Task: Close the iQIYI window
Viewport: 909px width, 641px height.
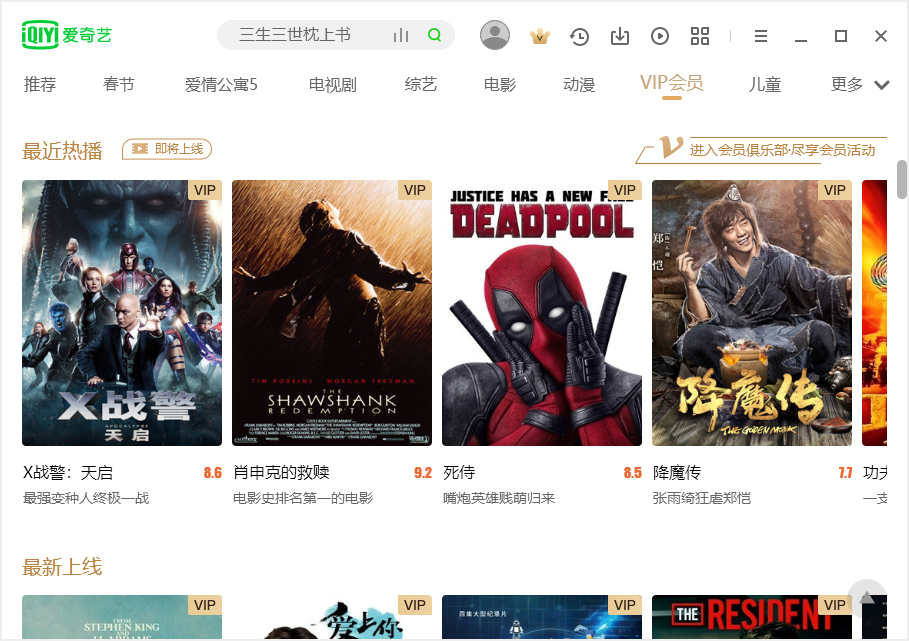Action: pos(881,36)
